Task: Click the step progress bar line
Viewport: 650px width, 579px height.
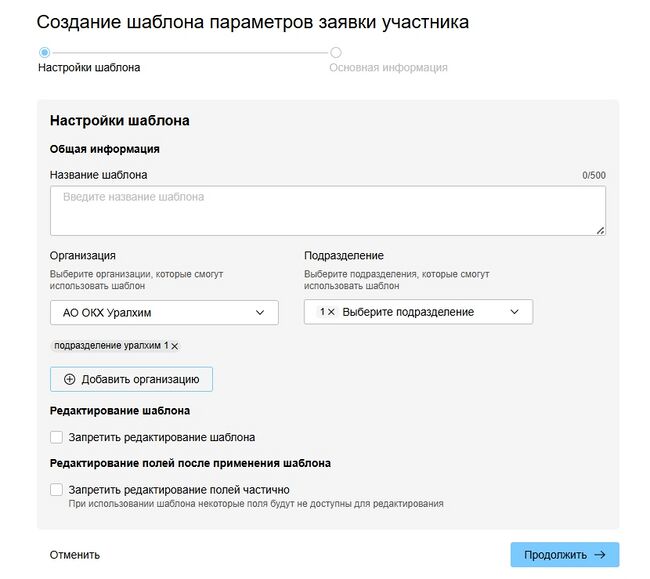Action: (x=190, y=52)
